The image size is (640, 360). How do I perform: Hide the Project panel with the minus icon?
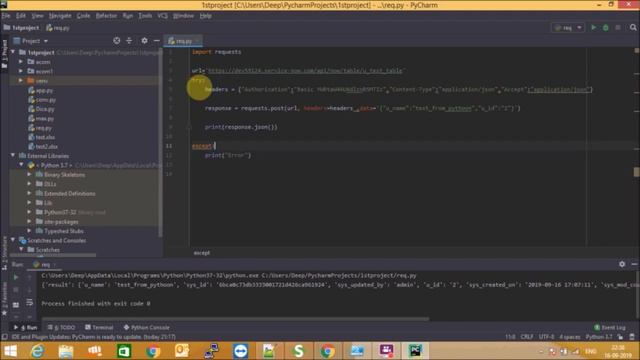click(x=157, y=40)
